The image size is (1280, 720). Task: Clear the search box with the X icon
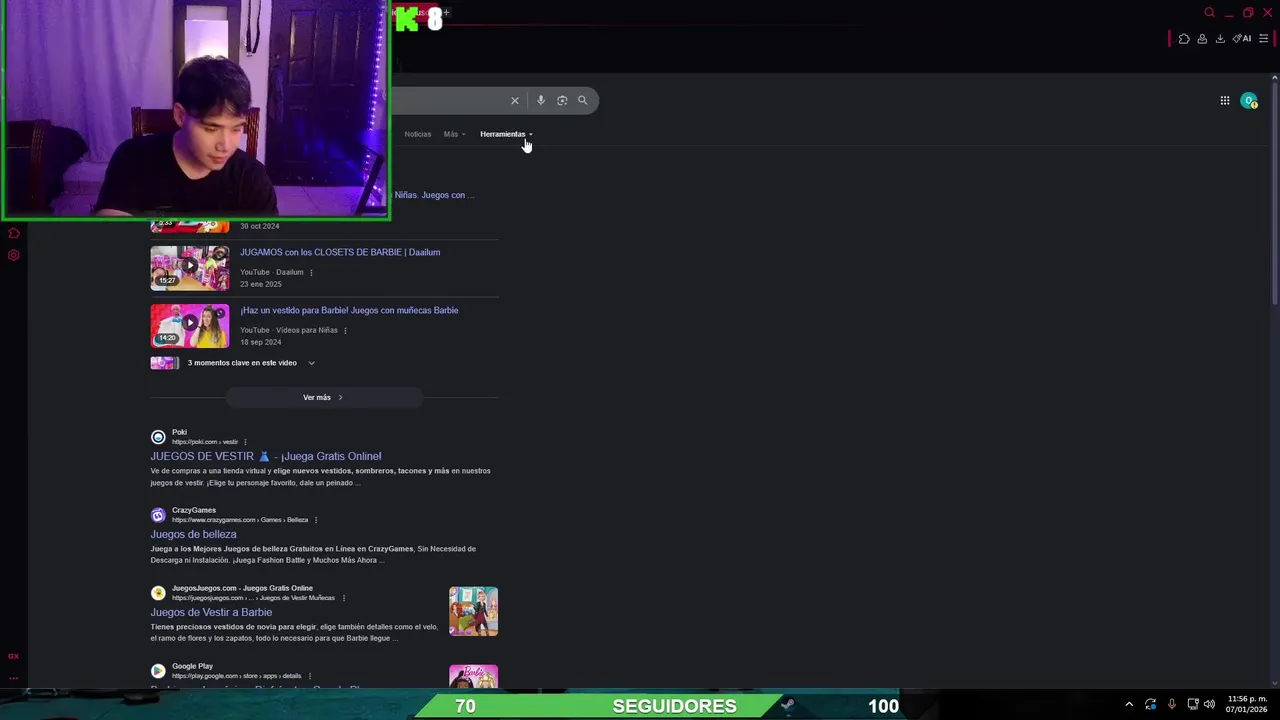point(515,100)
